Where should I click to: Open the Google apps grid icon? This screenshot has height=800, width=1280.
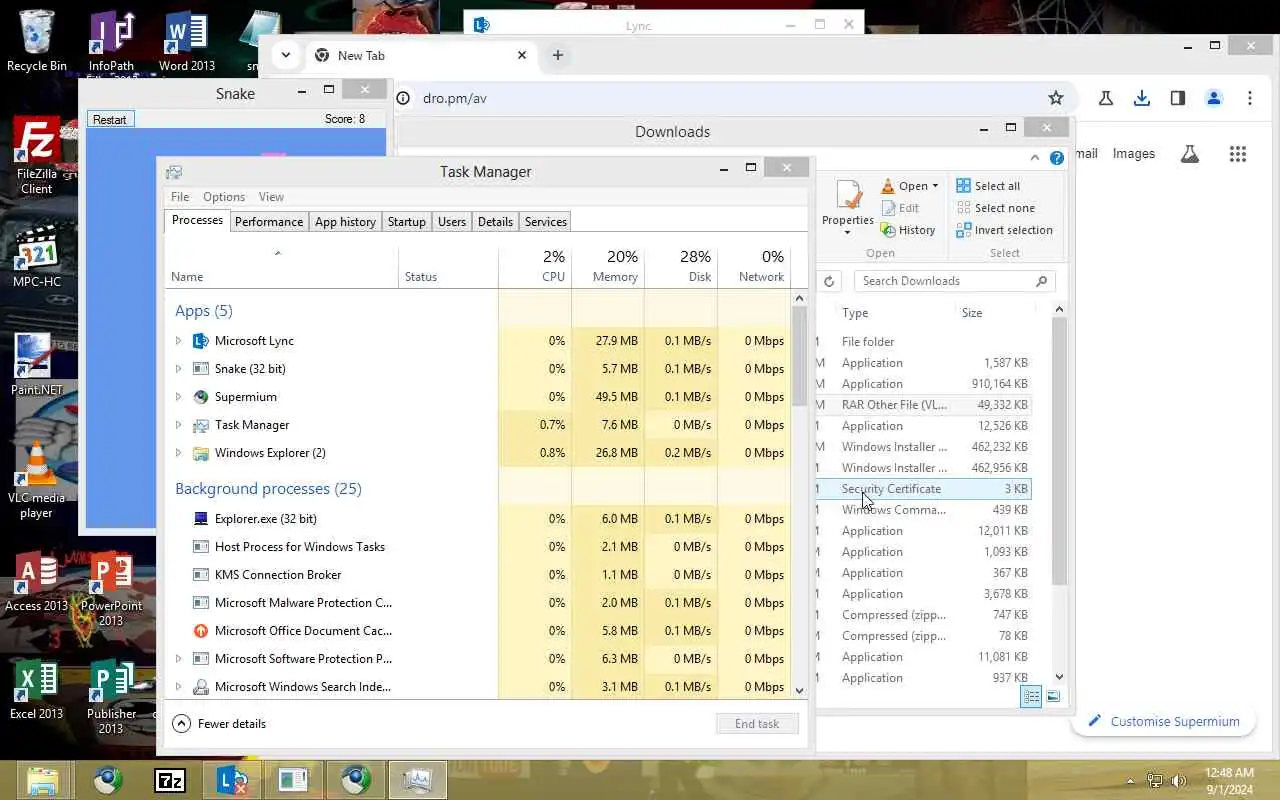(x=1238, y=154)
